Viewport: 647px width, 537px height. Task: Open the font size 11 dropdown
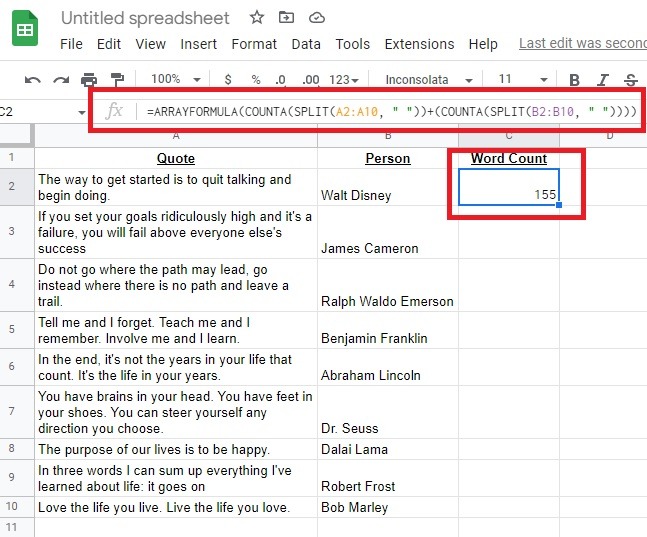(522, 79)
